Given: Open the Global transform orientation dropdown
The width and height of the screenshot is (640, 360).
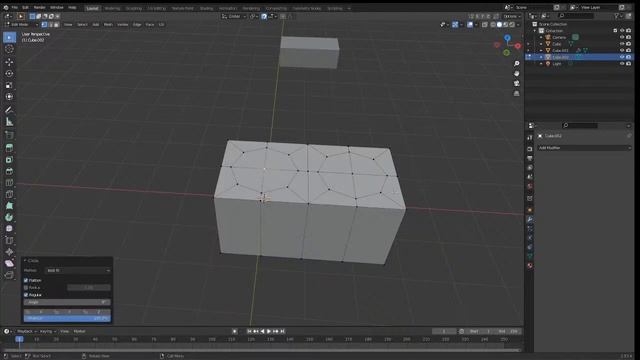Looking at the screenshot, I should pyautogui.click(x=234, y=16).
